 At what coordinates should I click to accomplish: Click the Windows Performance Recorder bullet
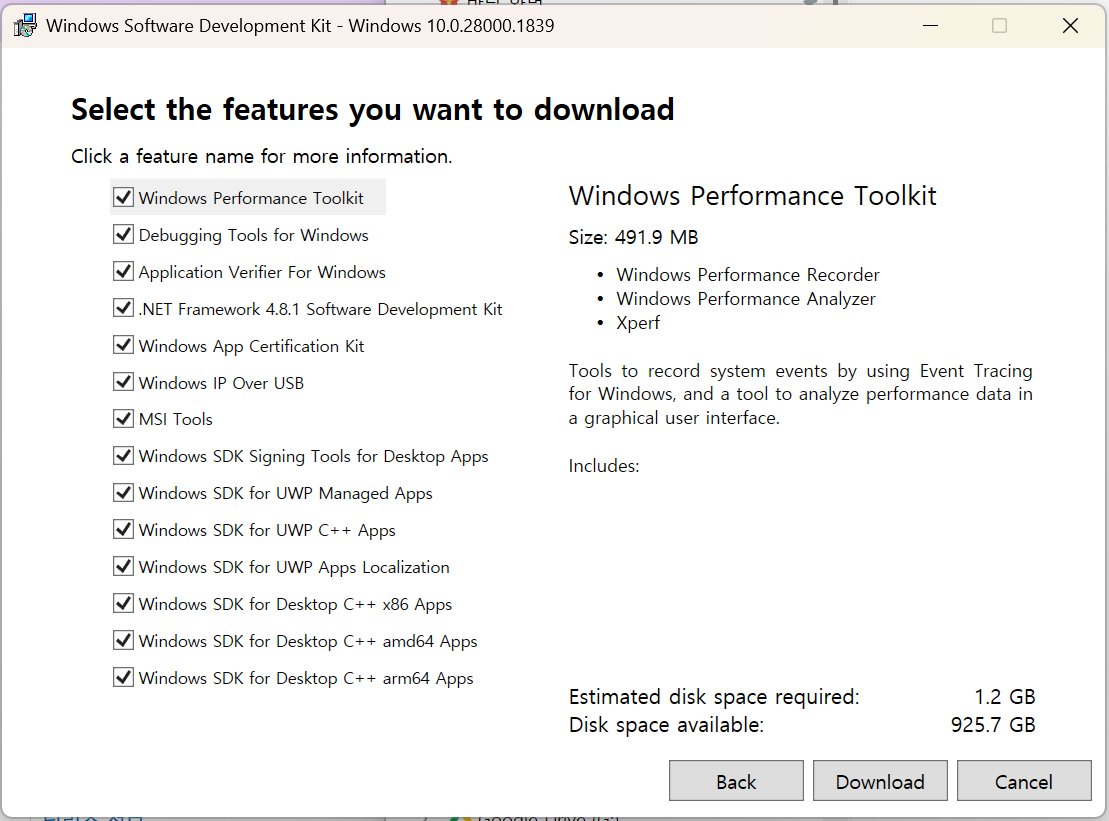coord(748,274)
